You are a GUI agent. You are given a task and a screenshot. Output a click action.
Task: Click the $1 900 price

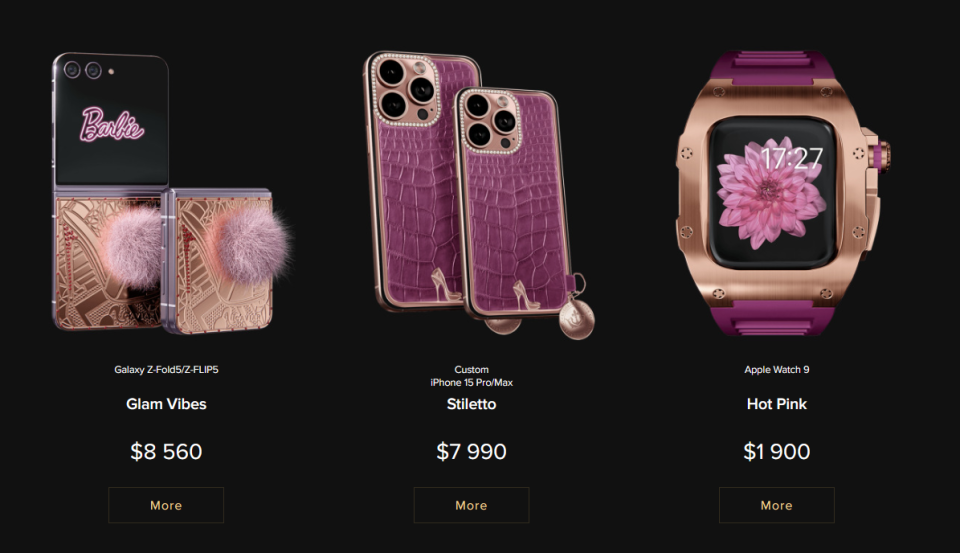pyautogui.click(x=776, y=451)
